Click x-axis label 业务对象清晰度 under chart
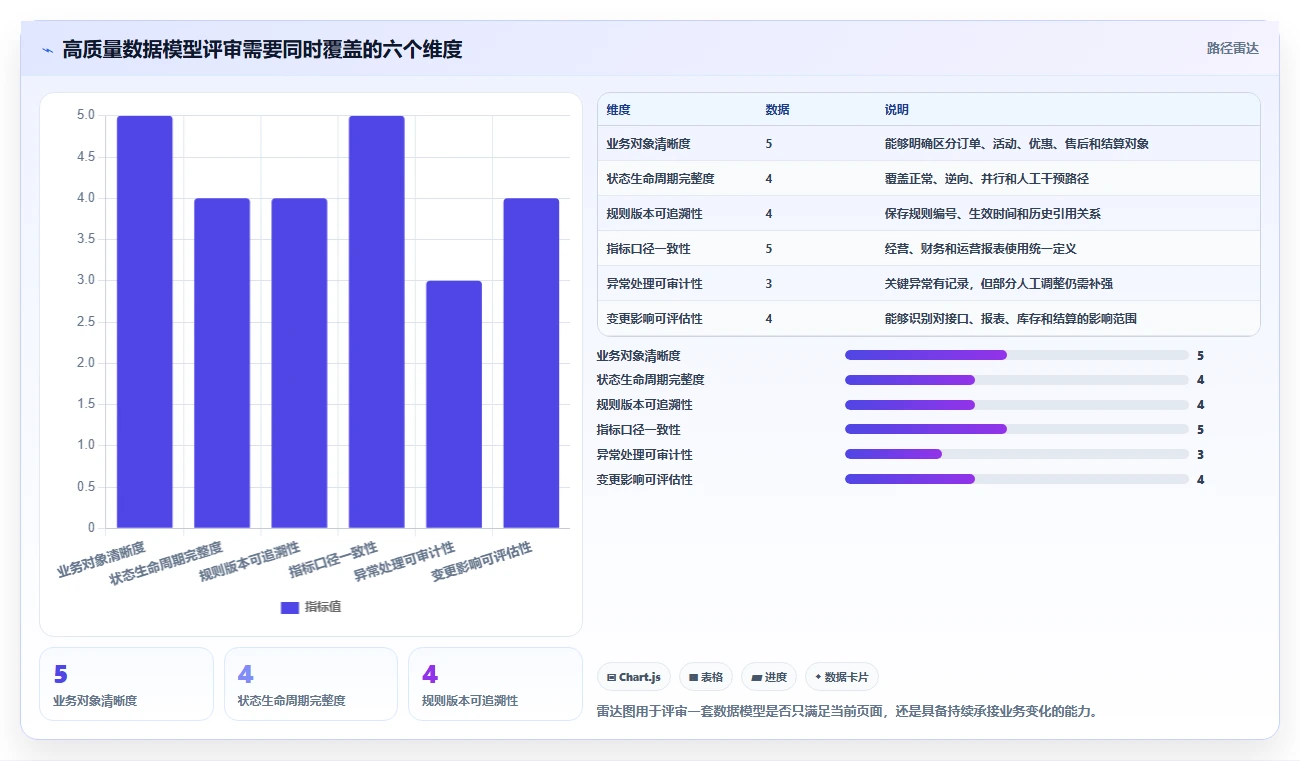Screen dimensions: 1300x761 click(x=102, y=560)
